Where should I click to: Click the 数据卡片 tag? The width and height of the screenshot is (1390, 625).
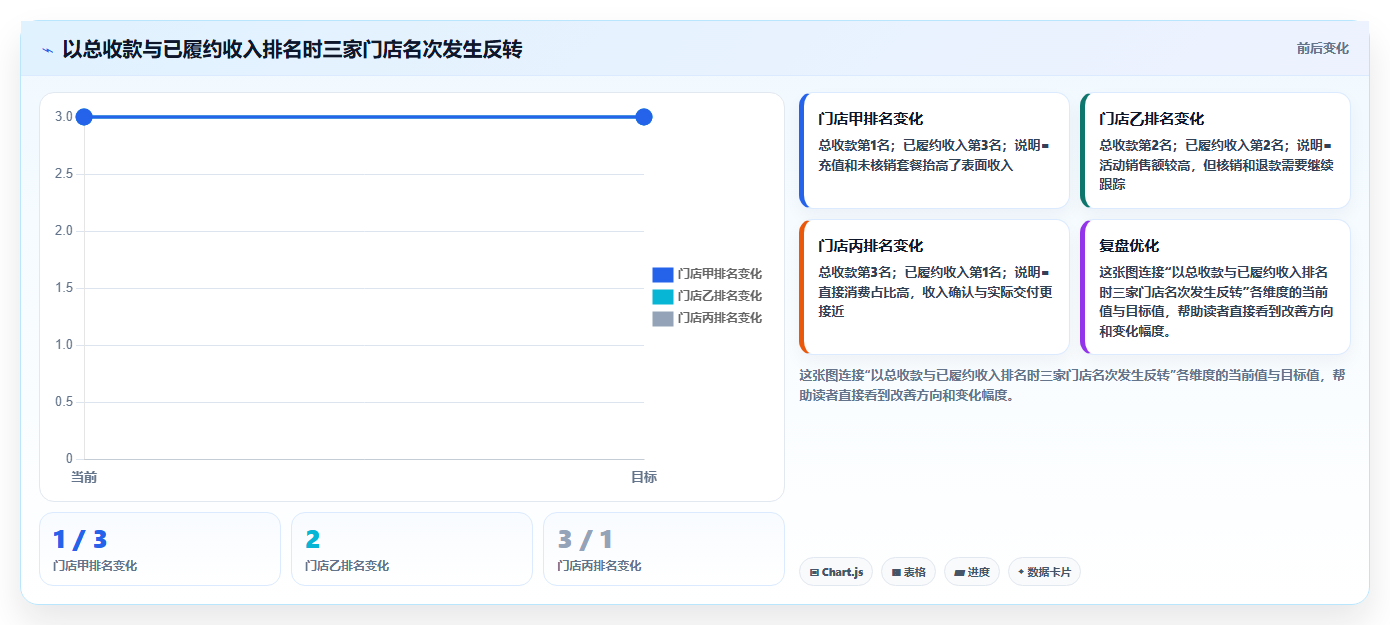[1044, 572]
